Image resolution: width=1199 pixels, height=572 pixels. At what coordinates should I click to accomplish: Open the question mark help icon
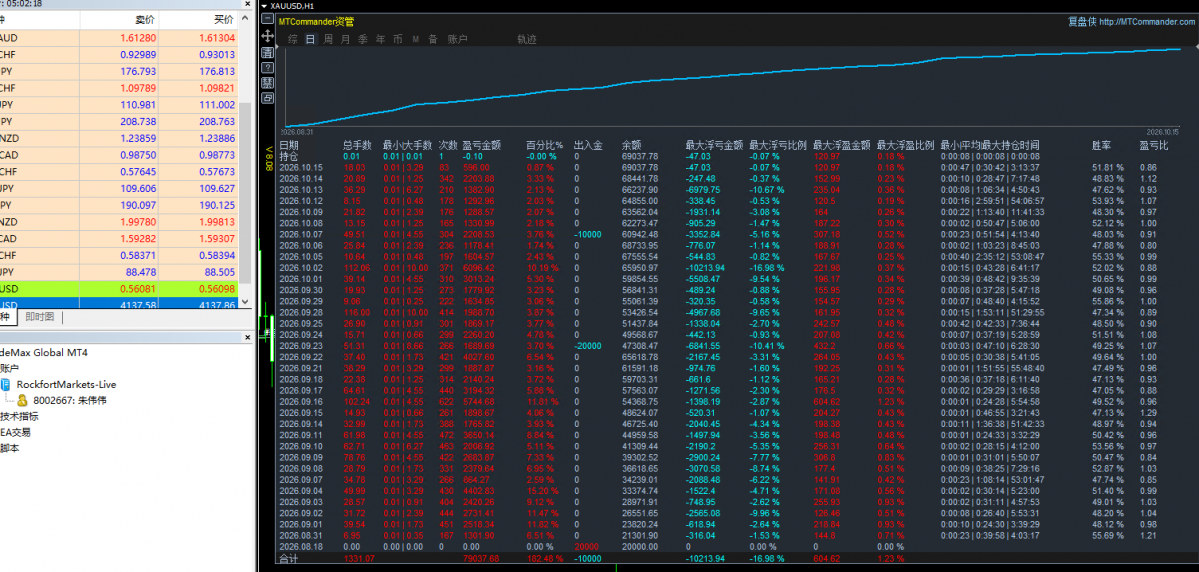(x=268, y=67)
